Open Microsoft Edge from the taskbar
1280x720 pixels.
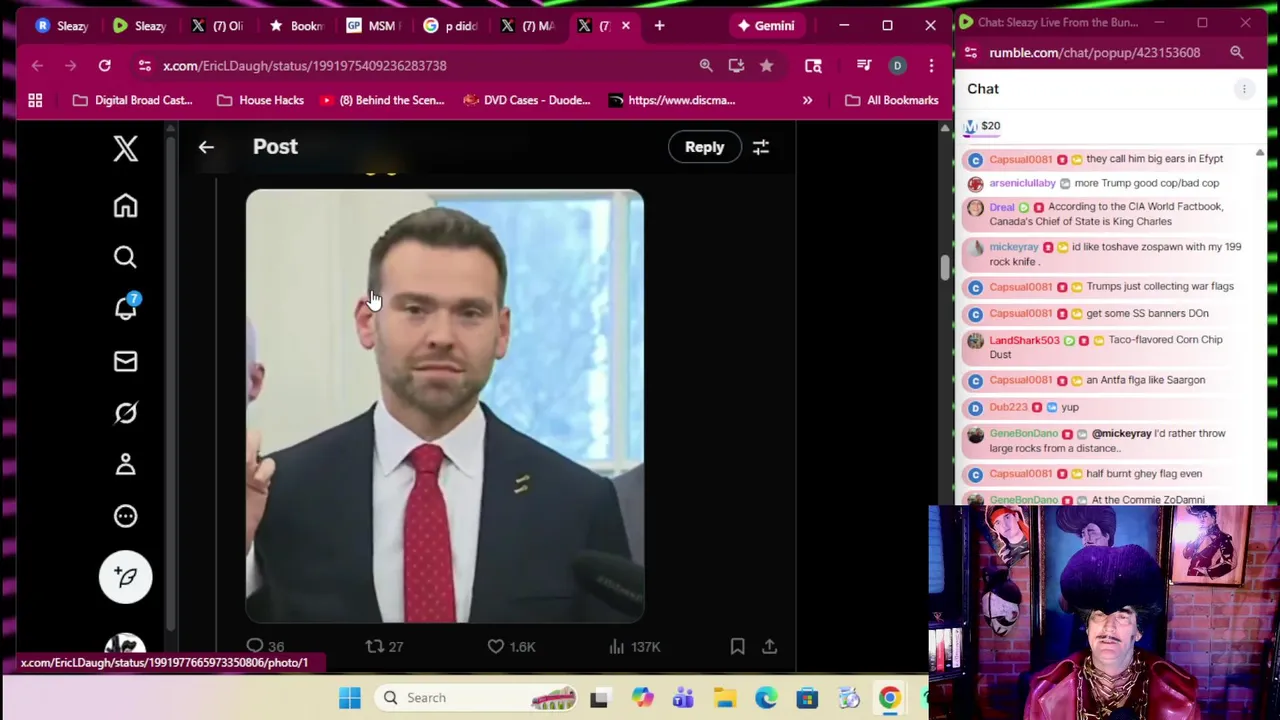(x=766, y=698)
